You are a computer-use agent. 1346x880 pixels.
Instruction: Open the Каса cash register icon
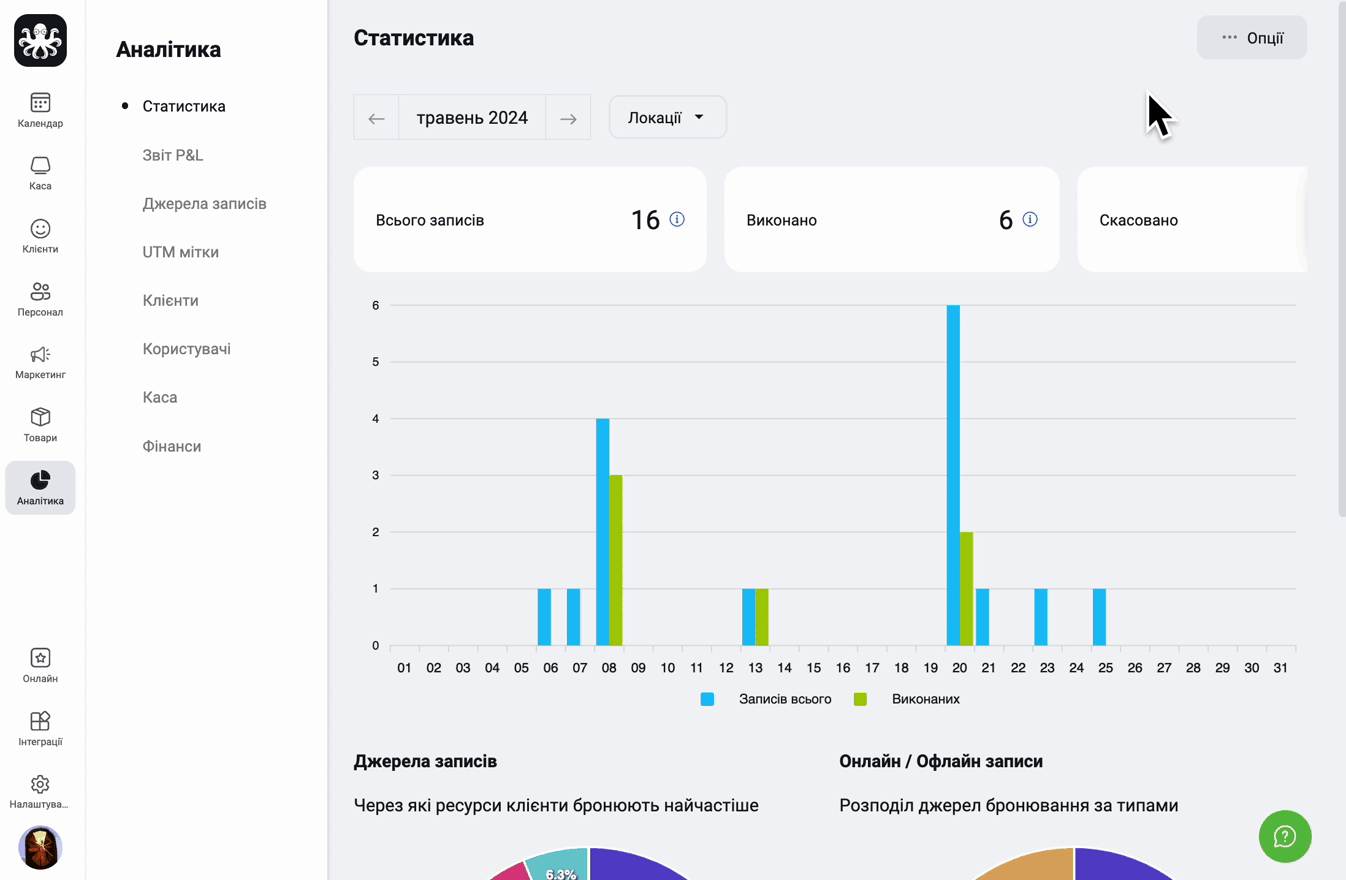click(x=40, y=173)
